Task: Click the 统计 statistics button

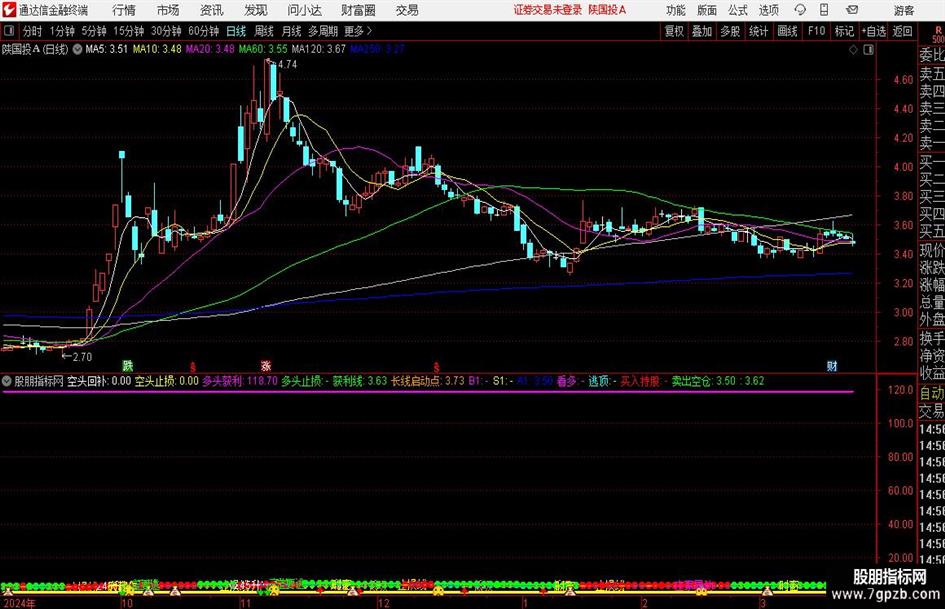Action: pos(758,31)
